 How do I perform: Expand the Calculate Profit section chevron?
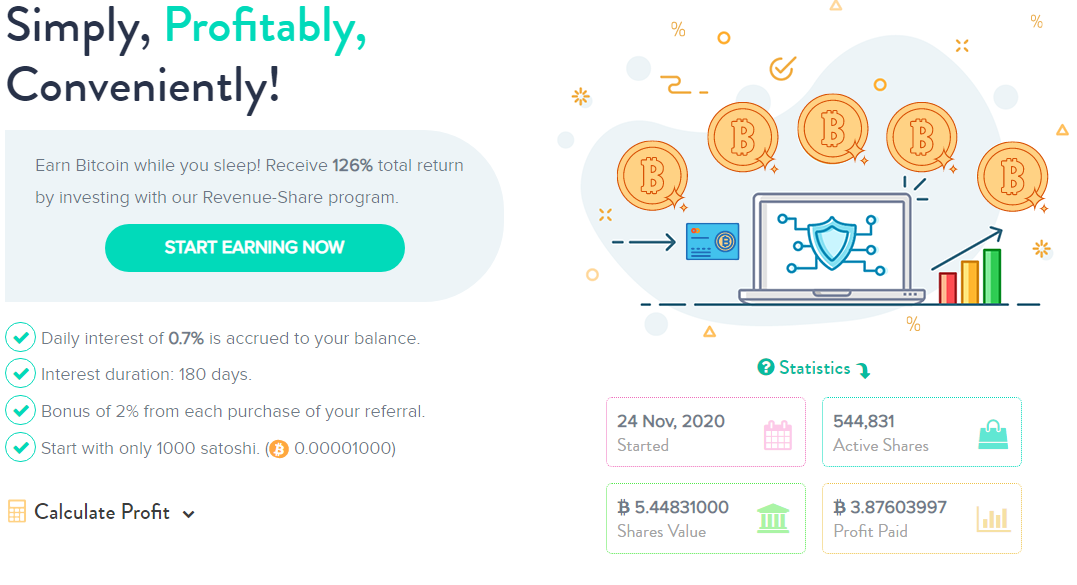[x=189, y=514]
